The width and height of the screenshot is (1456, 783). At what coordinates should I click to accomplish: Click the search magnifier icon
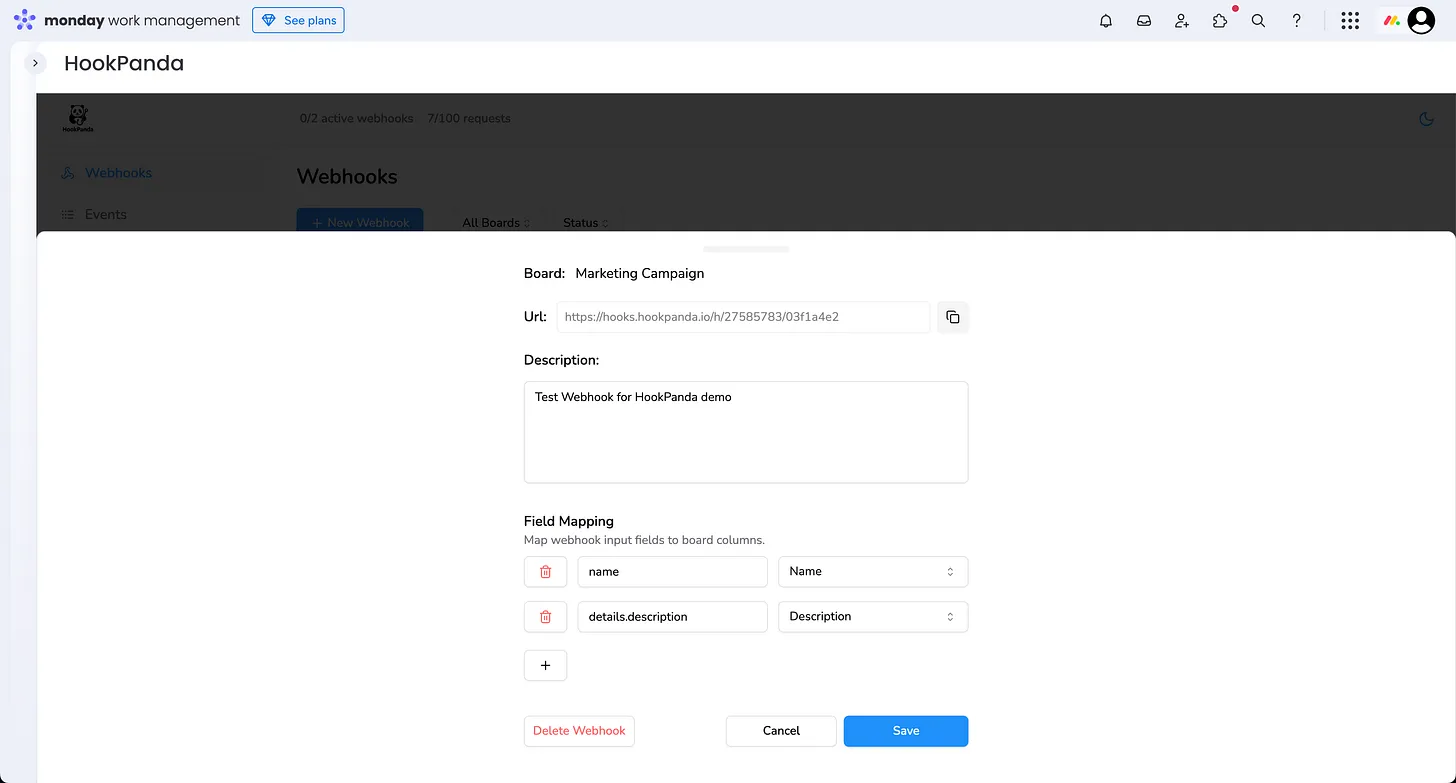pyautogui.click(x=1258, y=21)
